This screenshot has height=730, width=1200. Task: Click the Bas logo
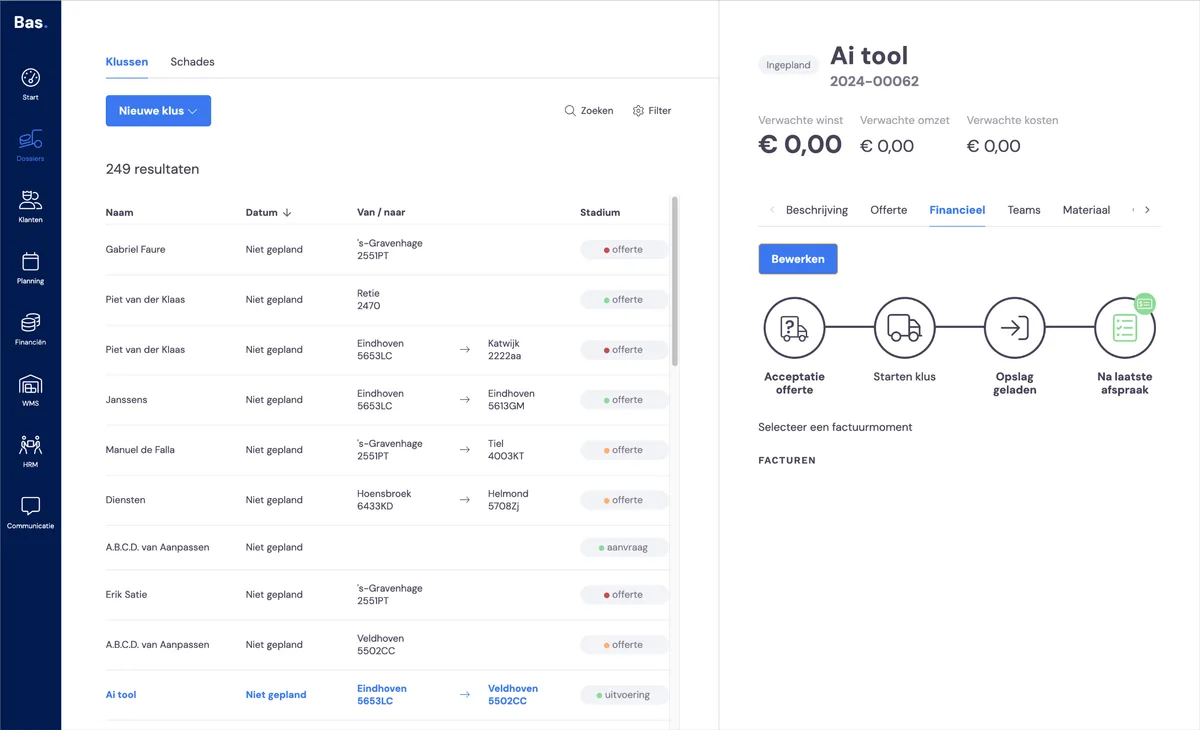tap(30, 22)
